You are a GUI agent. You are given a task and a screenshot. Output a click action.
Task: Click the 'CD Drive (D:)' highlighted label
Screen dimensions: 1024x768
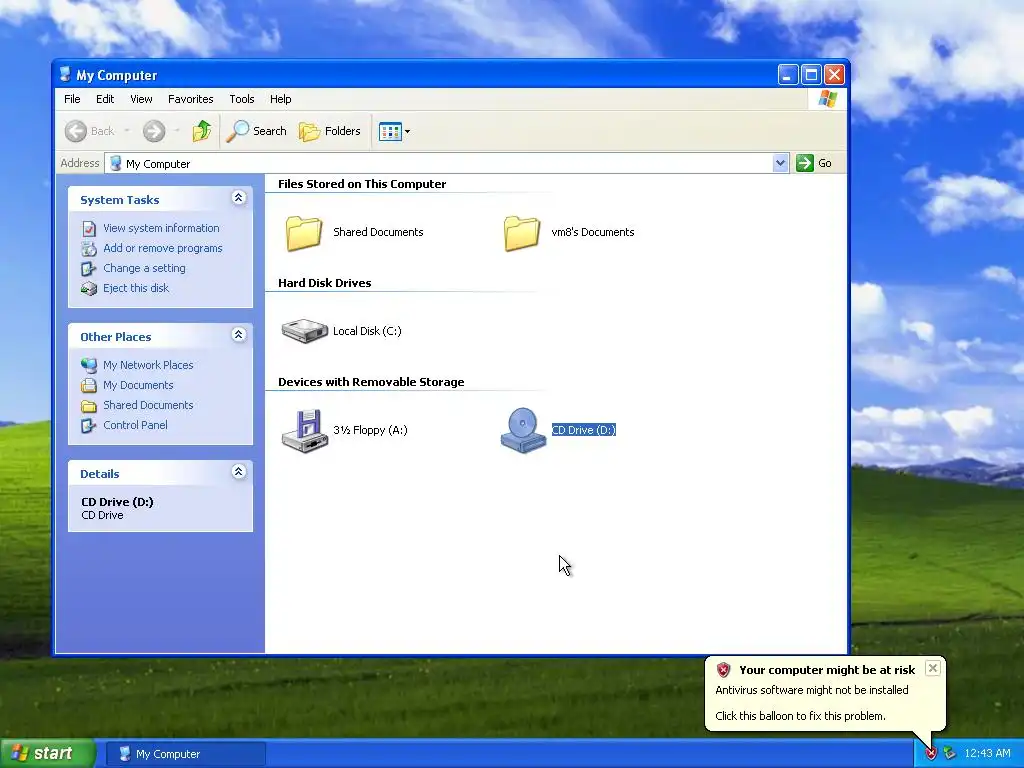coord(583,430)
